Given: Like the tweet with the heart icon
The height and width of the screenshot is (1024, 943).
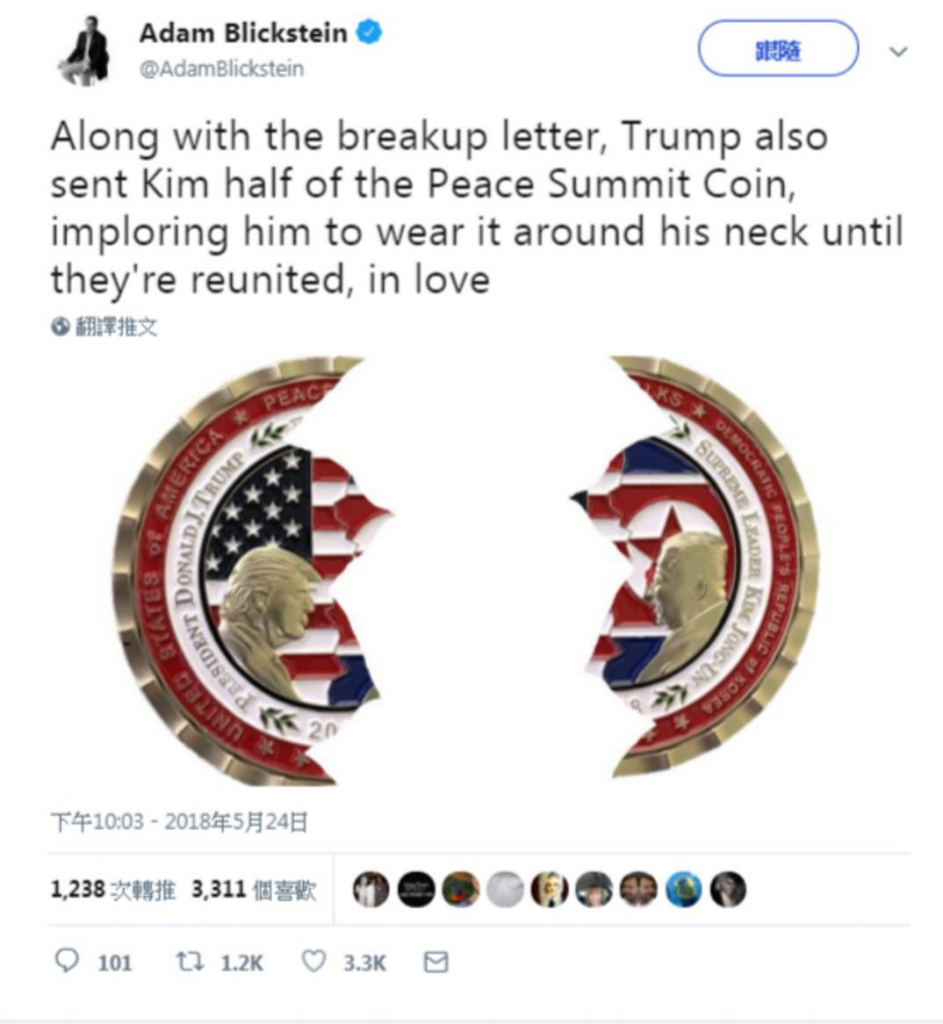Looking at the screenshot, I should click(x=314, y=961).
